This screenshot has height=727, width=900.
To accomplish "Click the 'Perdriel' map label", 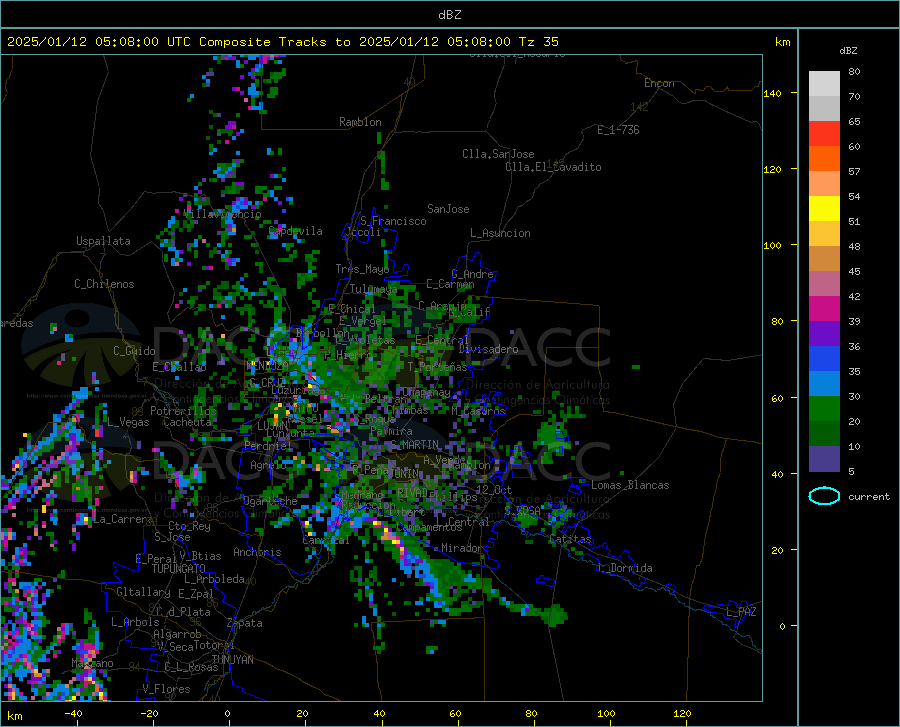I will coord(268,446).
